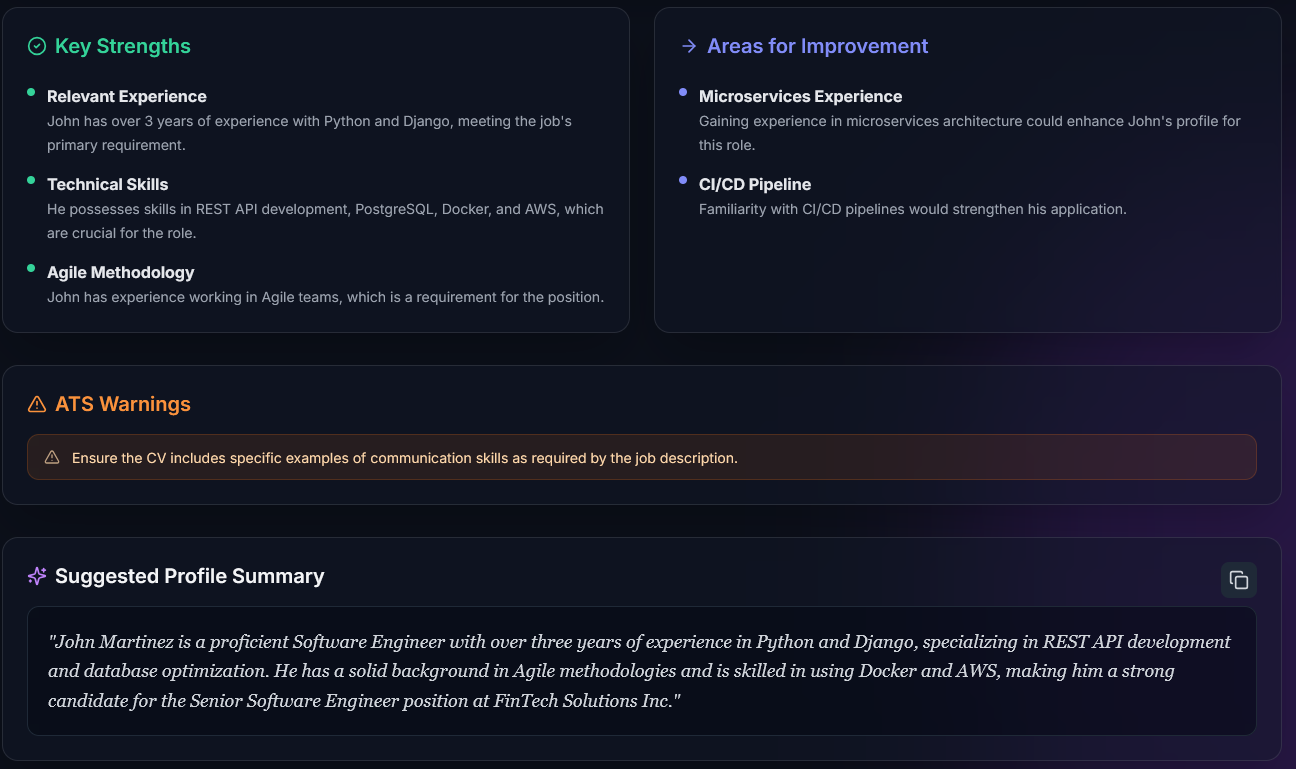Image resolution: width=1296 pixels, height=769 pixels.
Task: Click the Microservices Experience improvement title
Action: pos(800,96)
